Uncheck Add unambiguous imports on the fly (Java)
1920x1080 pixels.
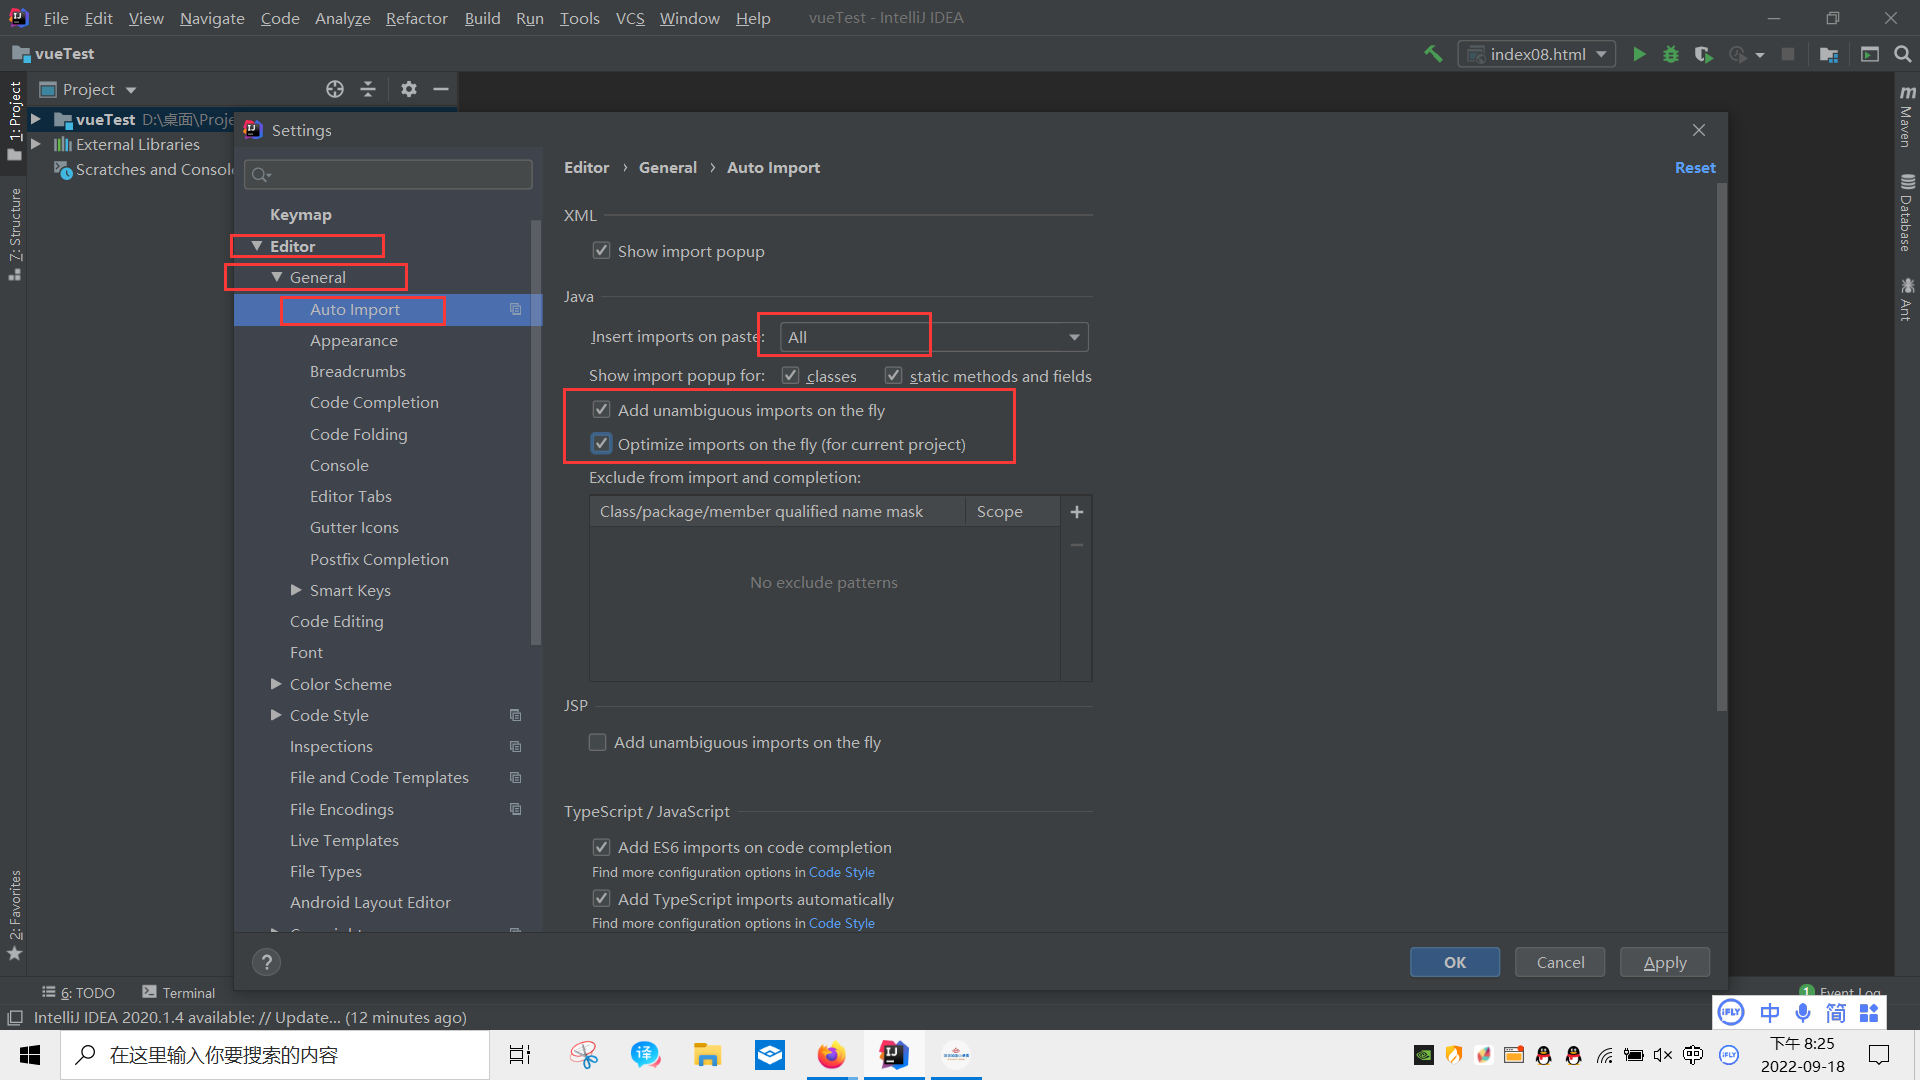pyautogui.click(x=601, y=410)
